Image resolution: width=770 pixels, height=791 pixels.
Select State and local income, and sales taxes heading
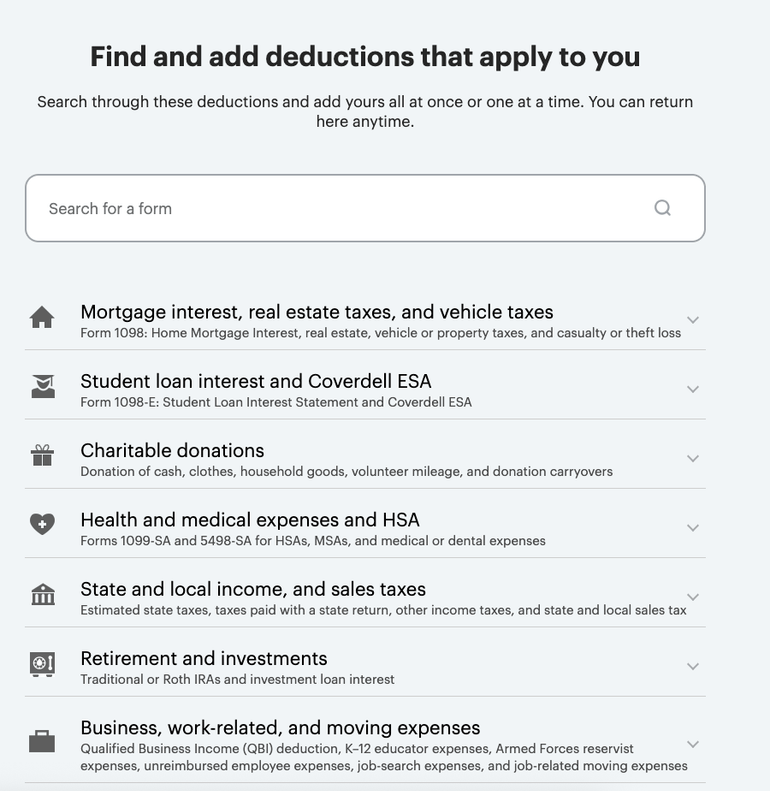[253, 589]
